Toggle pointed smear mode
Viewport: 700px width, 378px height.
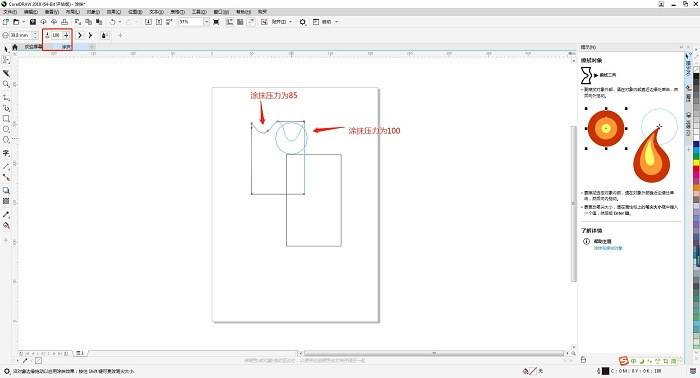(x=91, y=35)
